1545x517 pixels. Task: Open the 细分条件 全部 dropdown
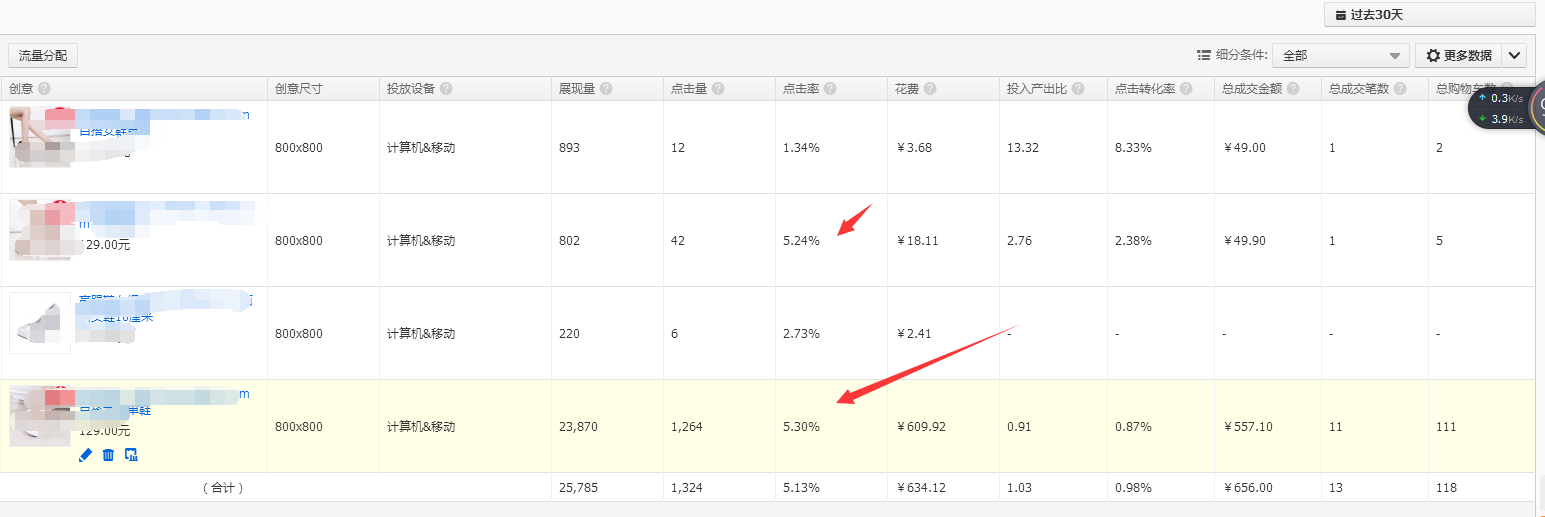point(1340,56)
